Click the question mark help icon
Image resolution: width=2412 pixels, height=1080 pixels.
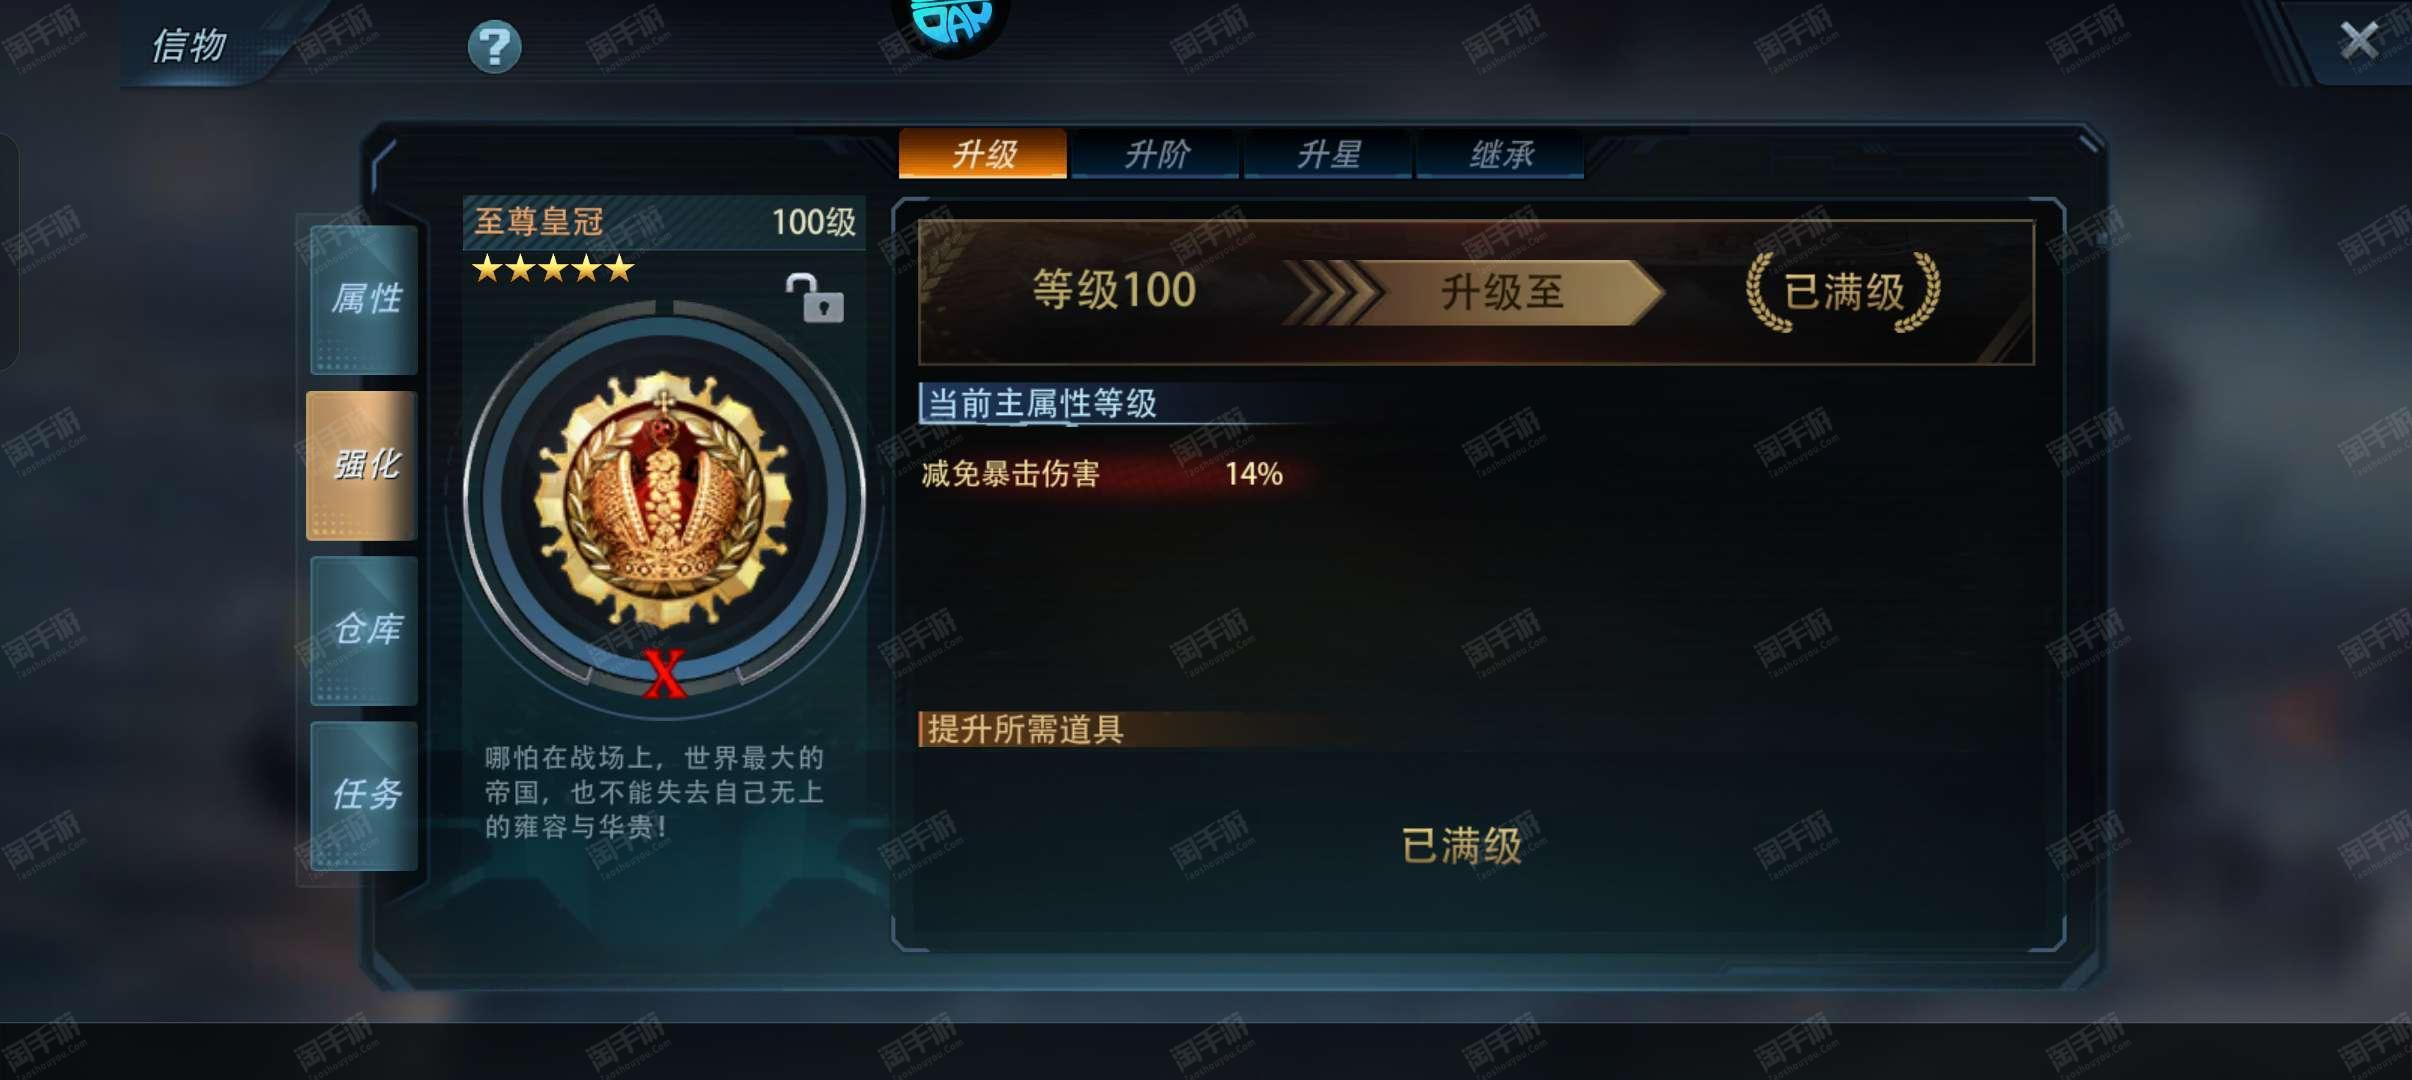click(x=495, y=46)
